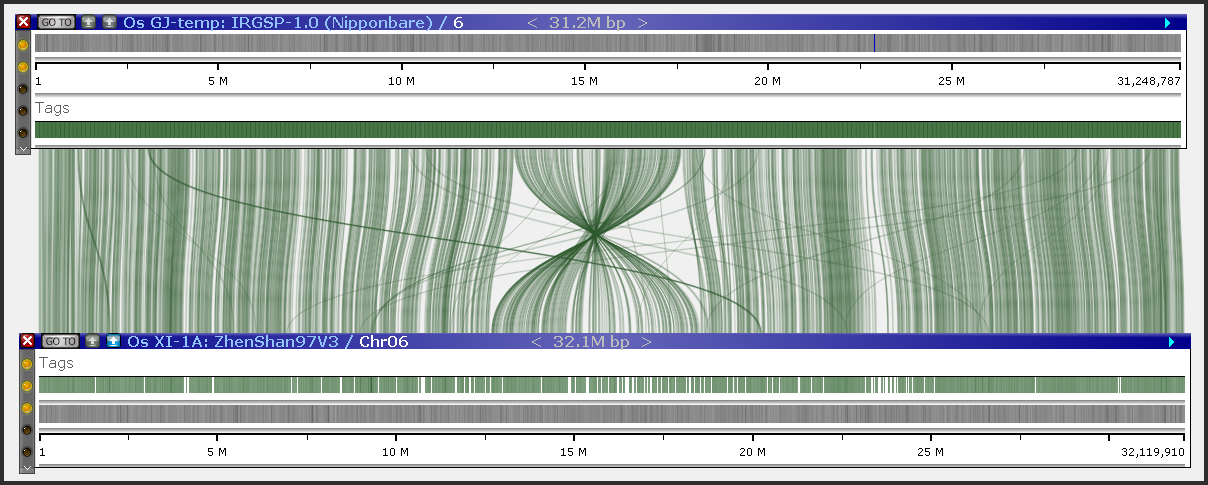This screenshot has height=485, width=1208.
Task: Click cyan triangle at right of ZhenShan97V3 header
Action: 1171,341
